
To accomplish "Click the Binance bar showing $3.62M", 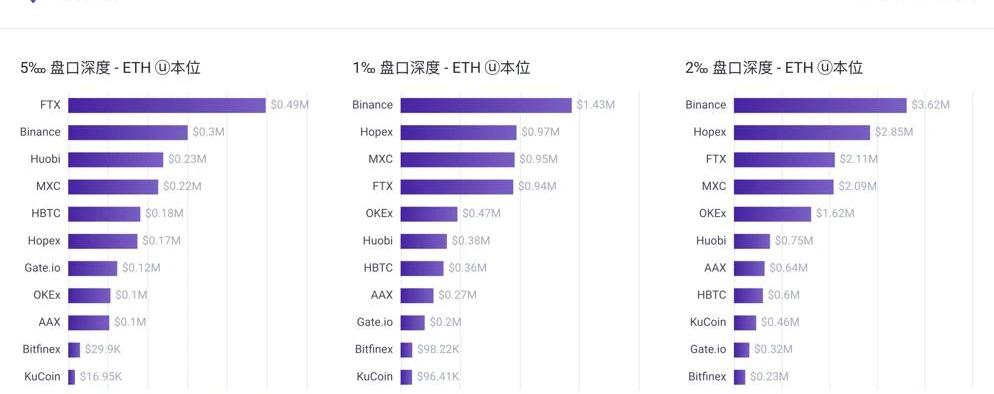I will [820, 105].
